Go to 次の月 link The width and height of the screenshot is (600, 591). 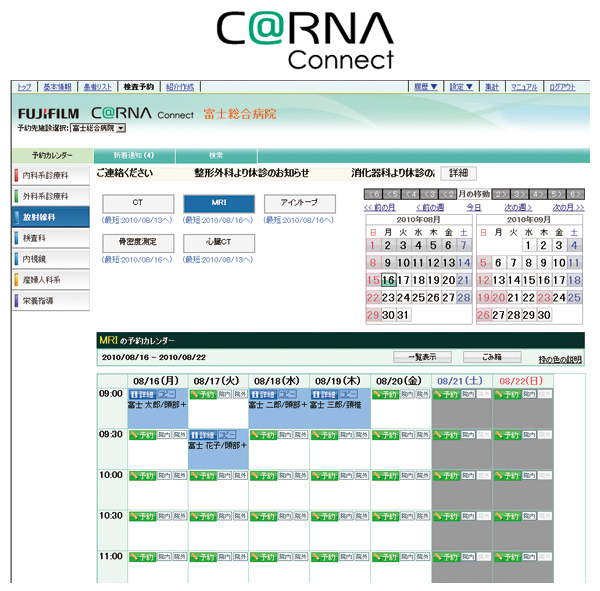[568, 207]
